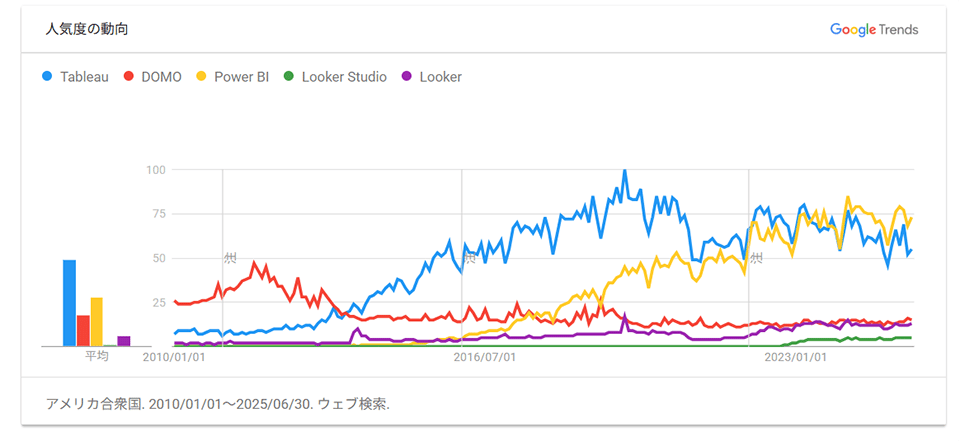
Task: Click the yellow Power BI legend dot
Action: 201,76
